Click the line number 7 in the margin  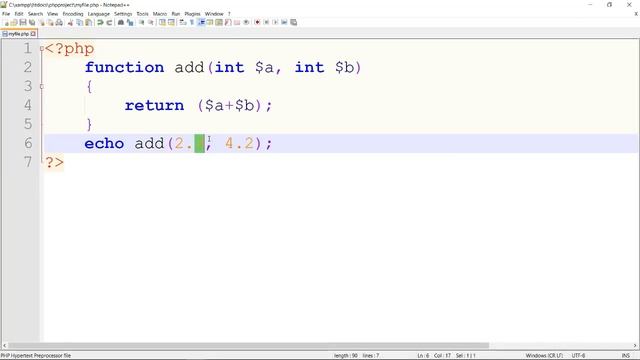coord(28,162)
